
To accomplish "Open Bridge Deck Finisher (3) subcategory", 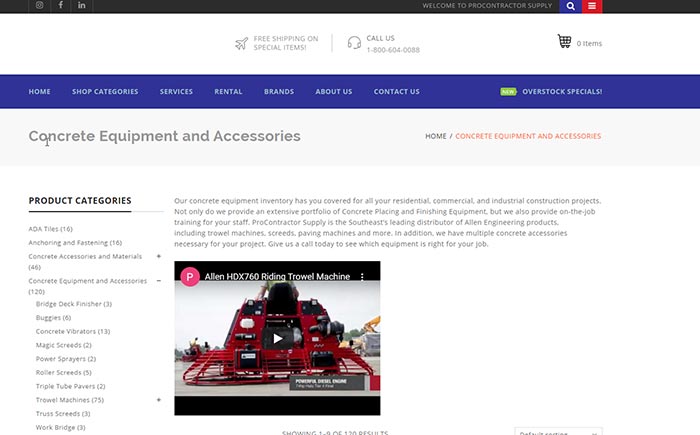I will [74, 304].
